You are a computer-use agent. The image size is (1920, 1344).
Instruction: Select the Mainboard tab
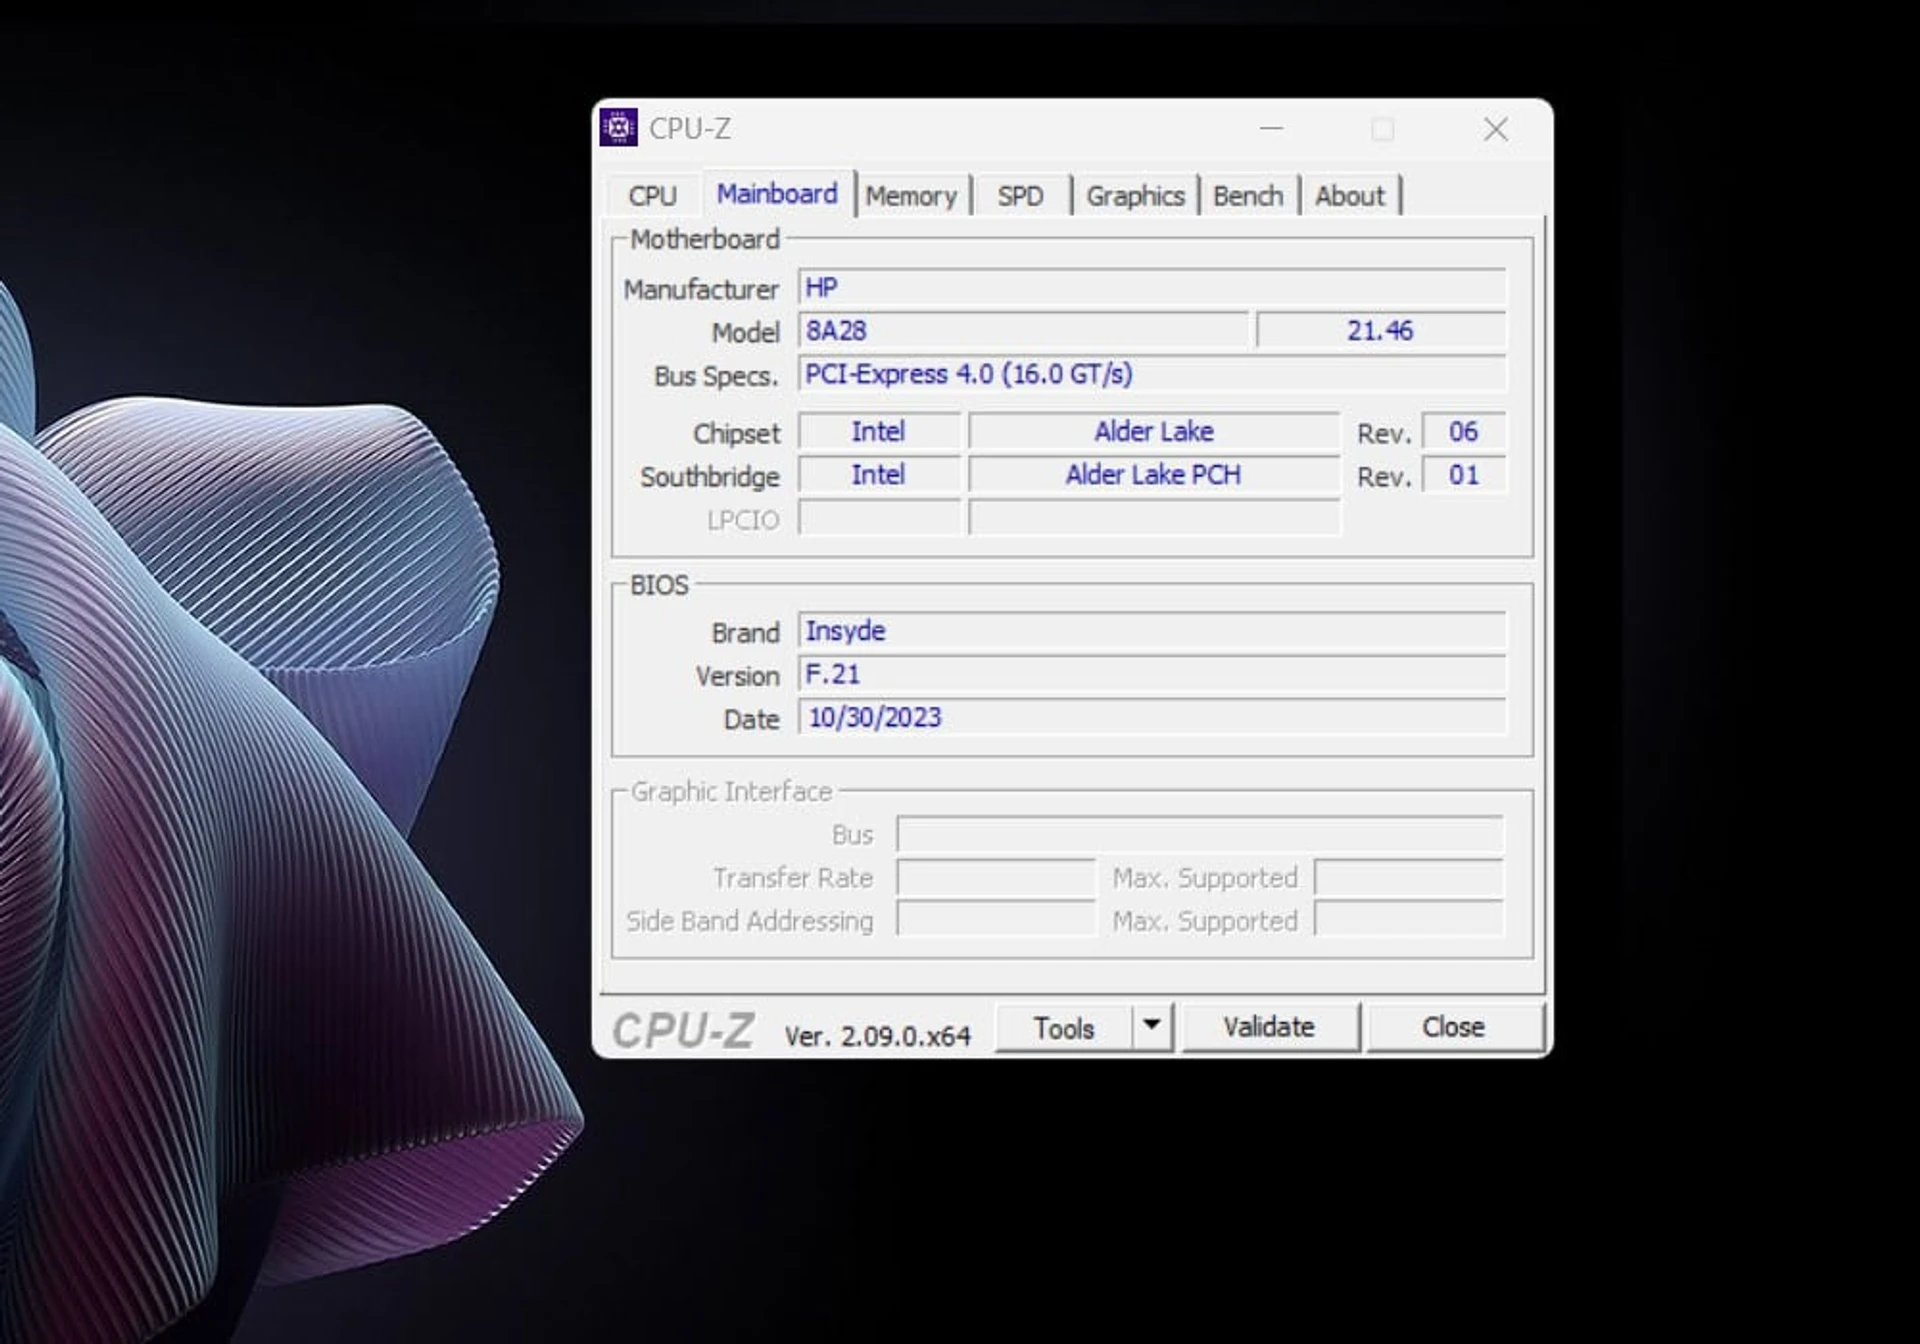click(777, 193)
